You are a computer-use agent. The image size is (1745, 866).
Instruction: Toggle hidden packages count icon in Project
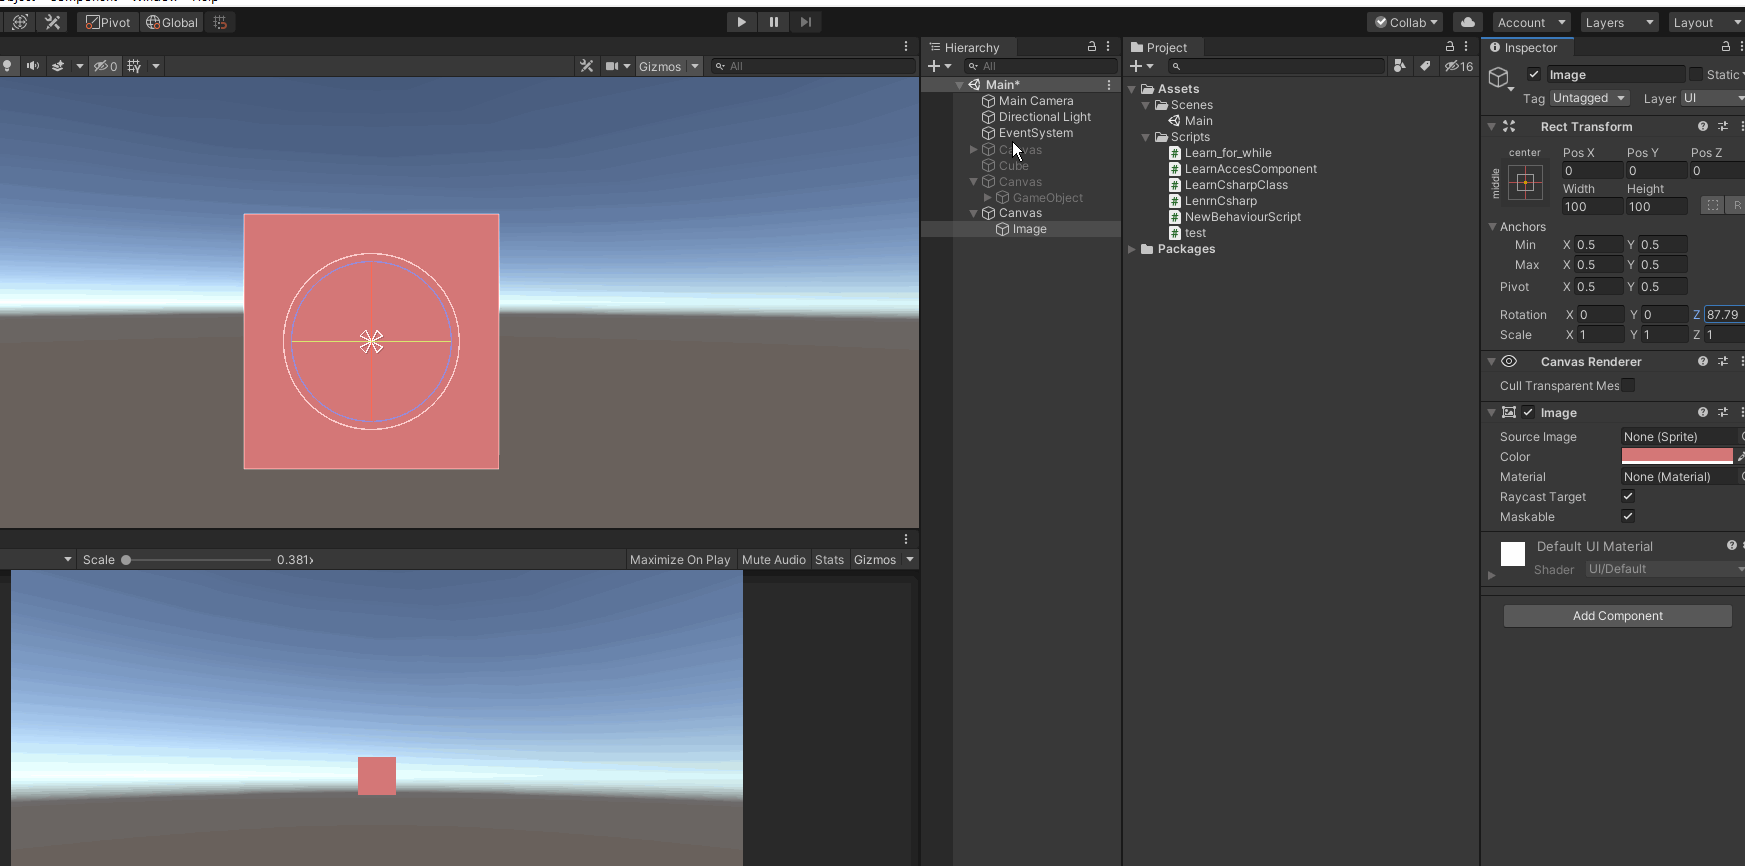(1459, 66)
